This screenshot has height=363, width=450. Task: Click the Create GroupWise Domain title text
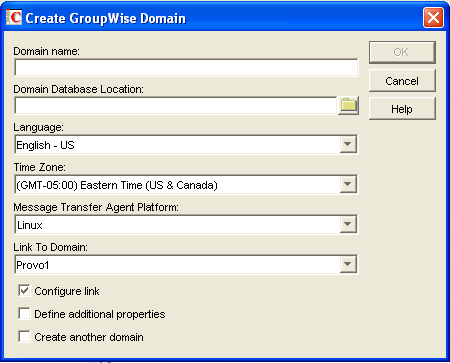pyautogui.click(x=105, y=18)
